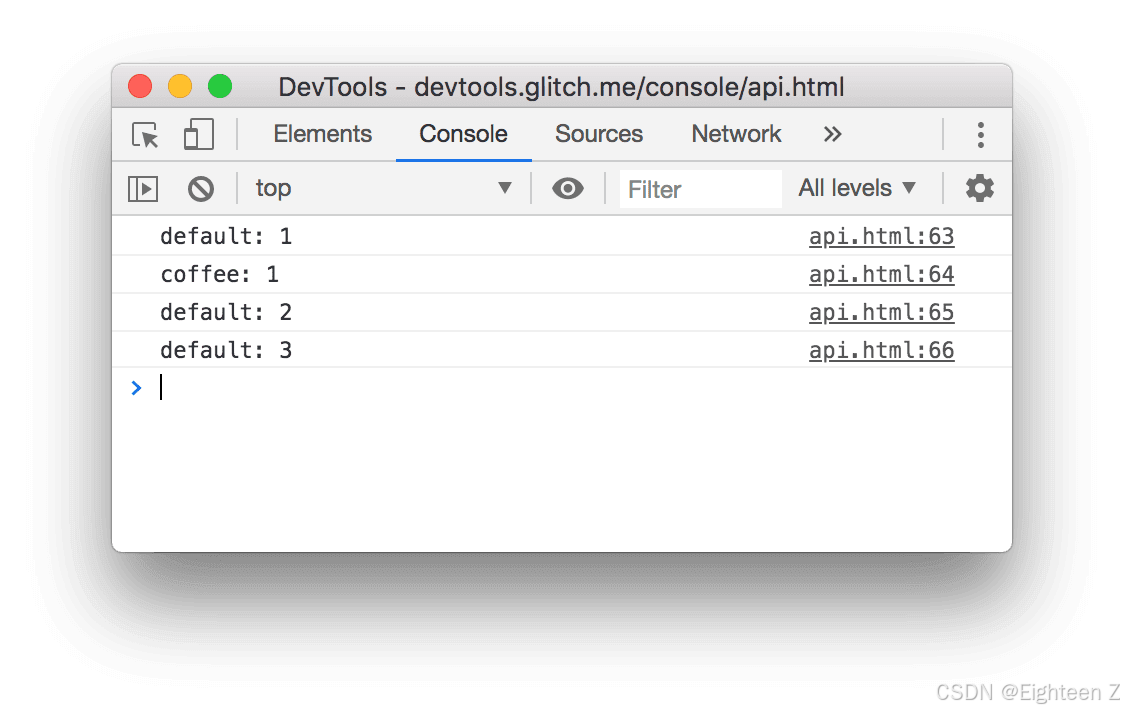Image resolution: width=1124 pixels, height=712 pixels.
Task: Open the All levels log dropdown
Action: click(857, 189)
